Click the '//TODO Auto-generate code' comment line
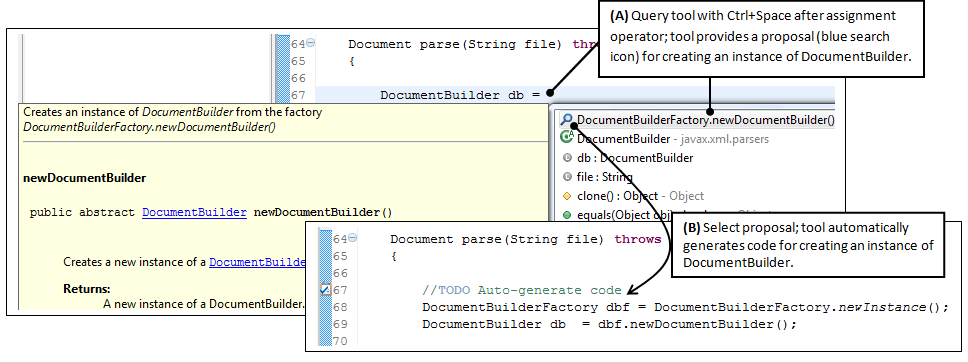This screenshot has width=968, height=362. tap(522, 290)
